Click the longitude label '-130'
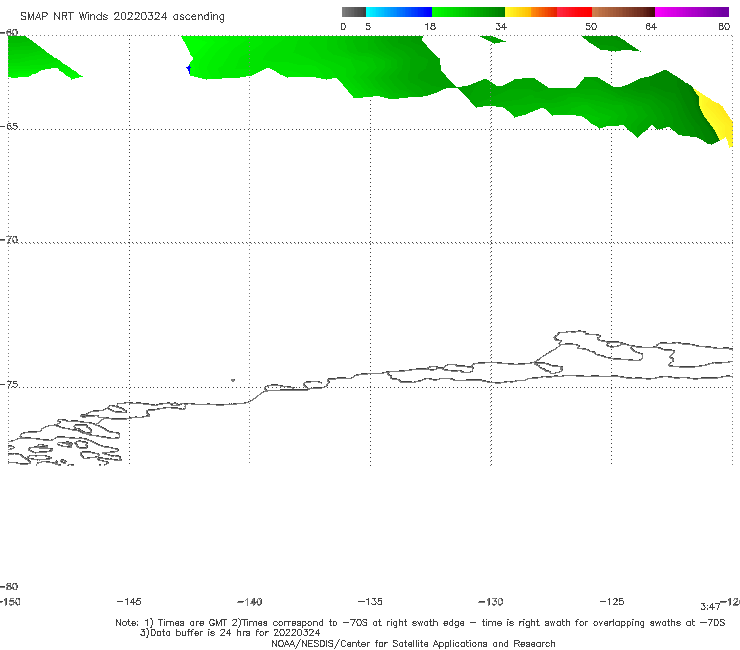Image resolution: width=740 pixels, height=650 pixels. tap(491, 601)
